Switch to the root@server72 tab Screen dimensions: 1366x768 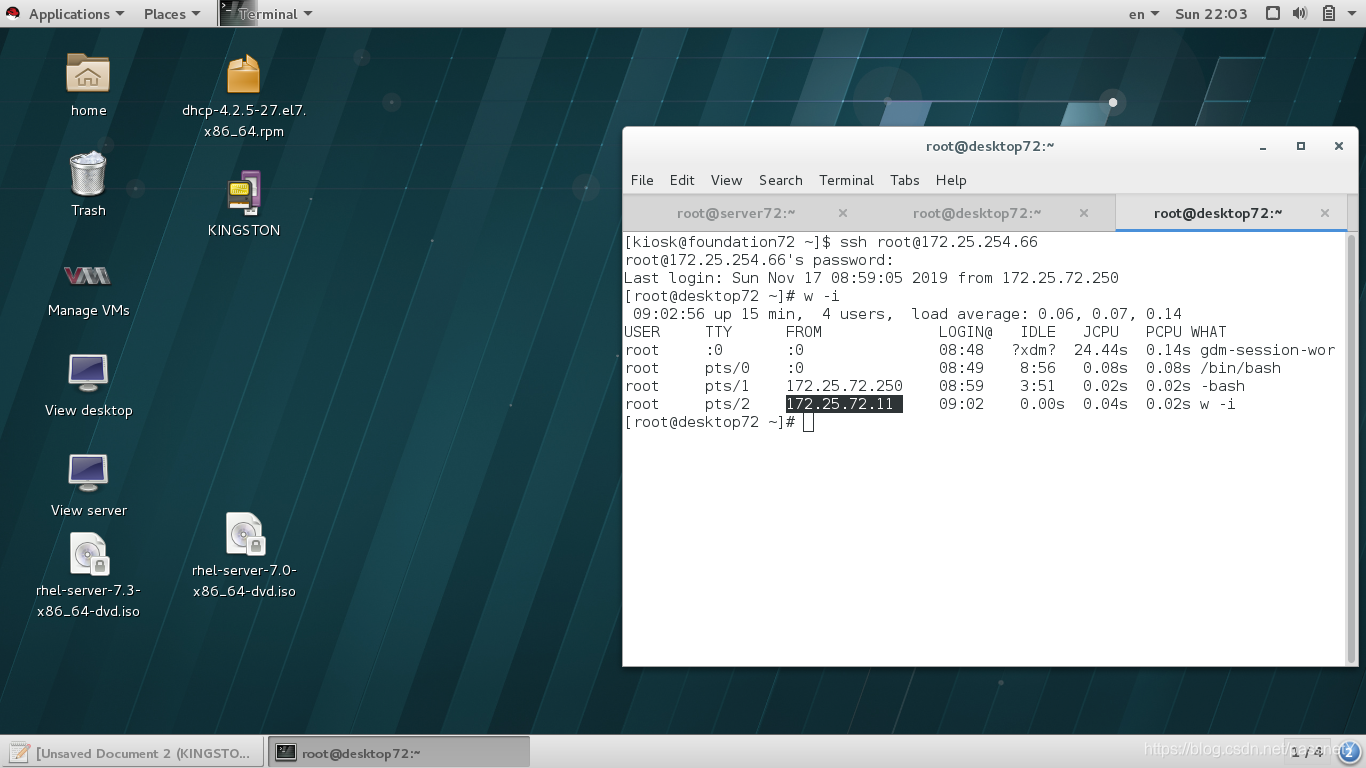(x=736, y=213)
